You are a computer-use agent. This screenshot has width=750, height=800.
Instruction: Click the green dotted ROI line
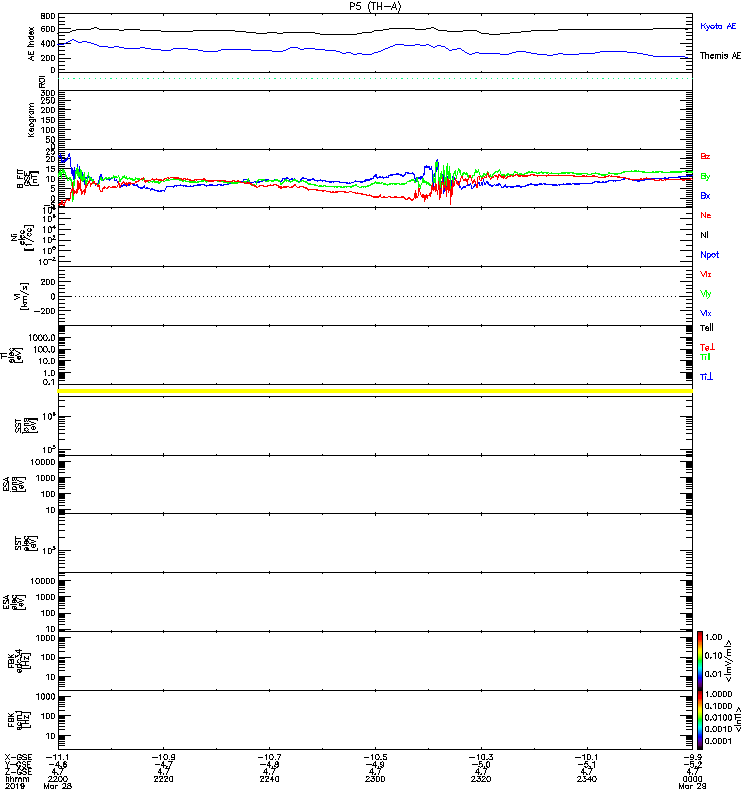coord(375,79)
